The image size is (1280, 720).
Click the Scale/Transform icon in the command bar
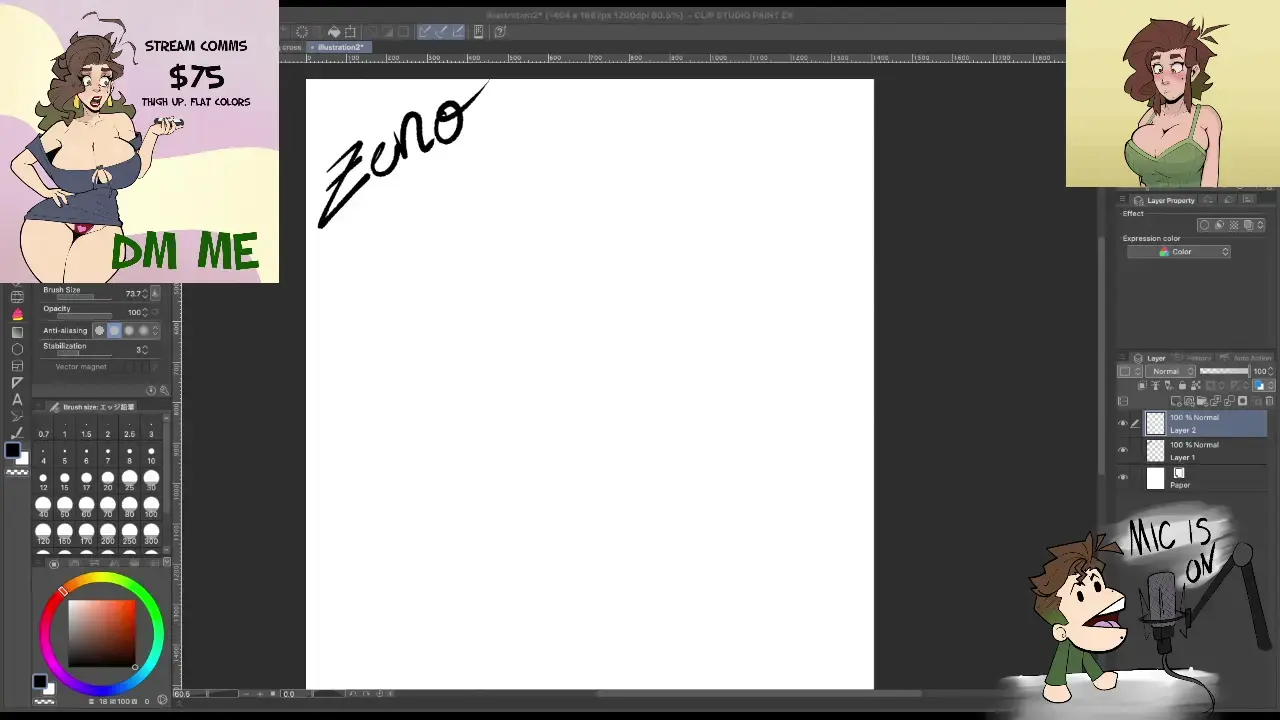pyautogui.click(x=350, y=32)
